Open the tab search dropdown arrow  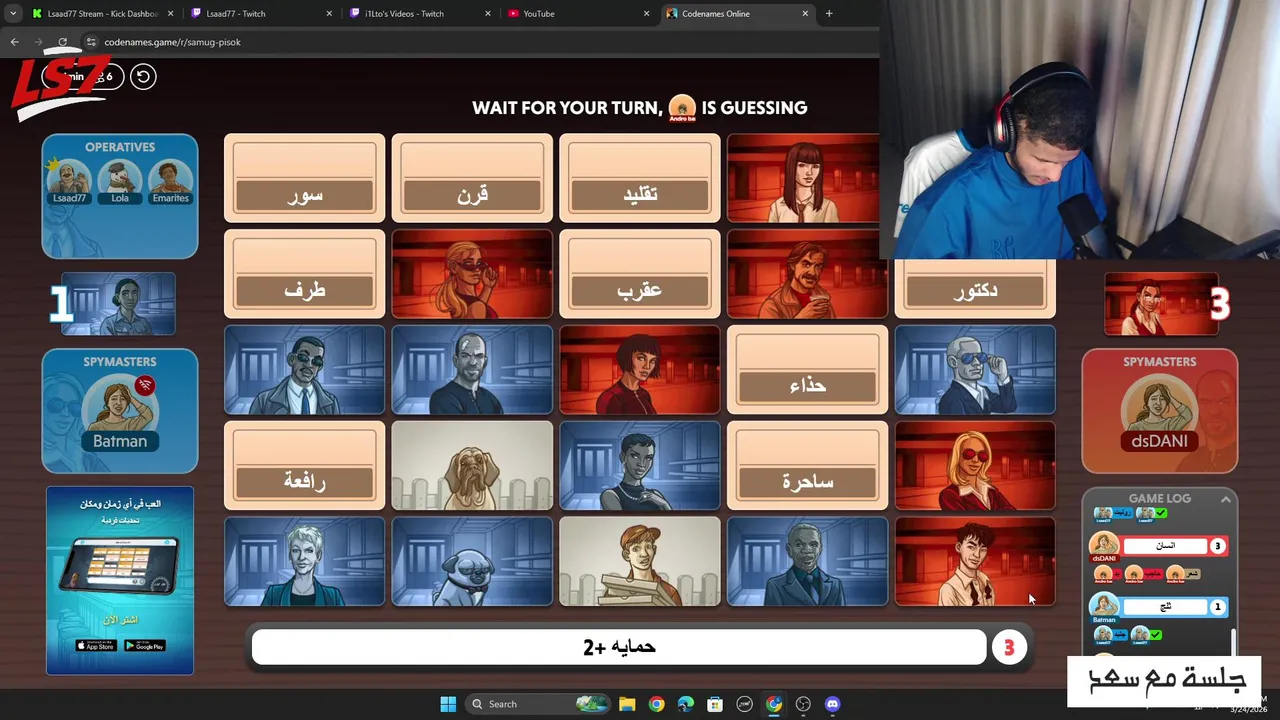tap(12, 14)
